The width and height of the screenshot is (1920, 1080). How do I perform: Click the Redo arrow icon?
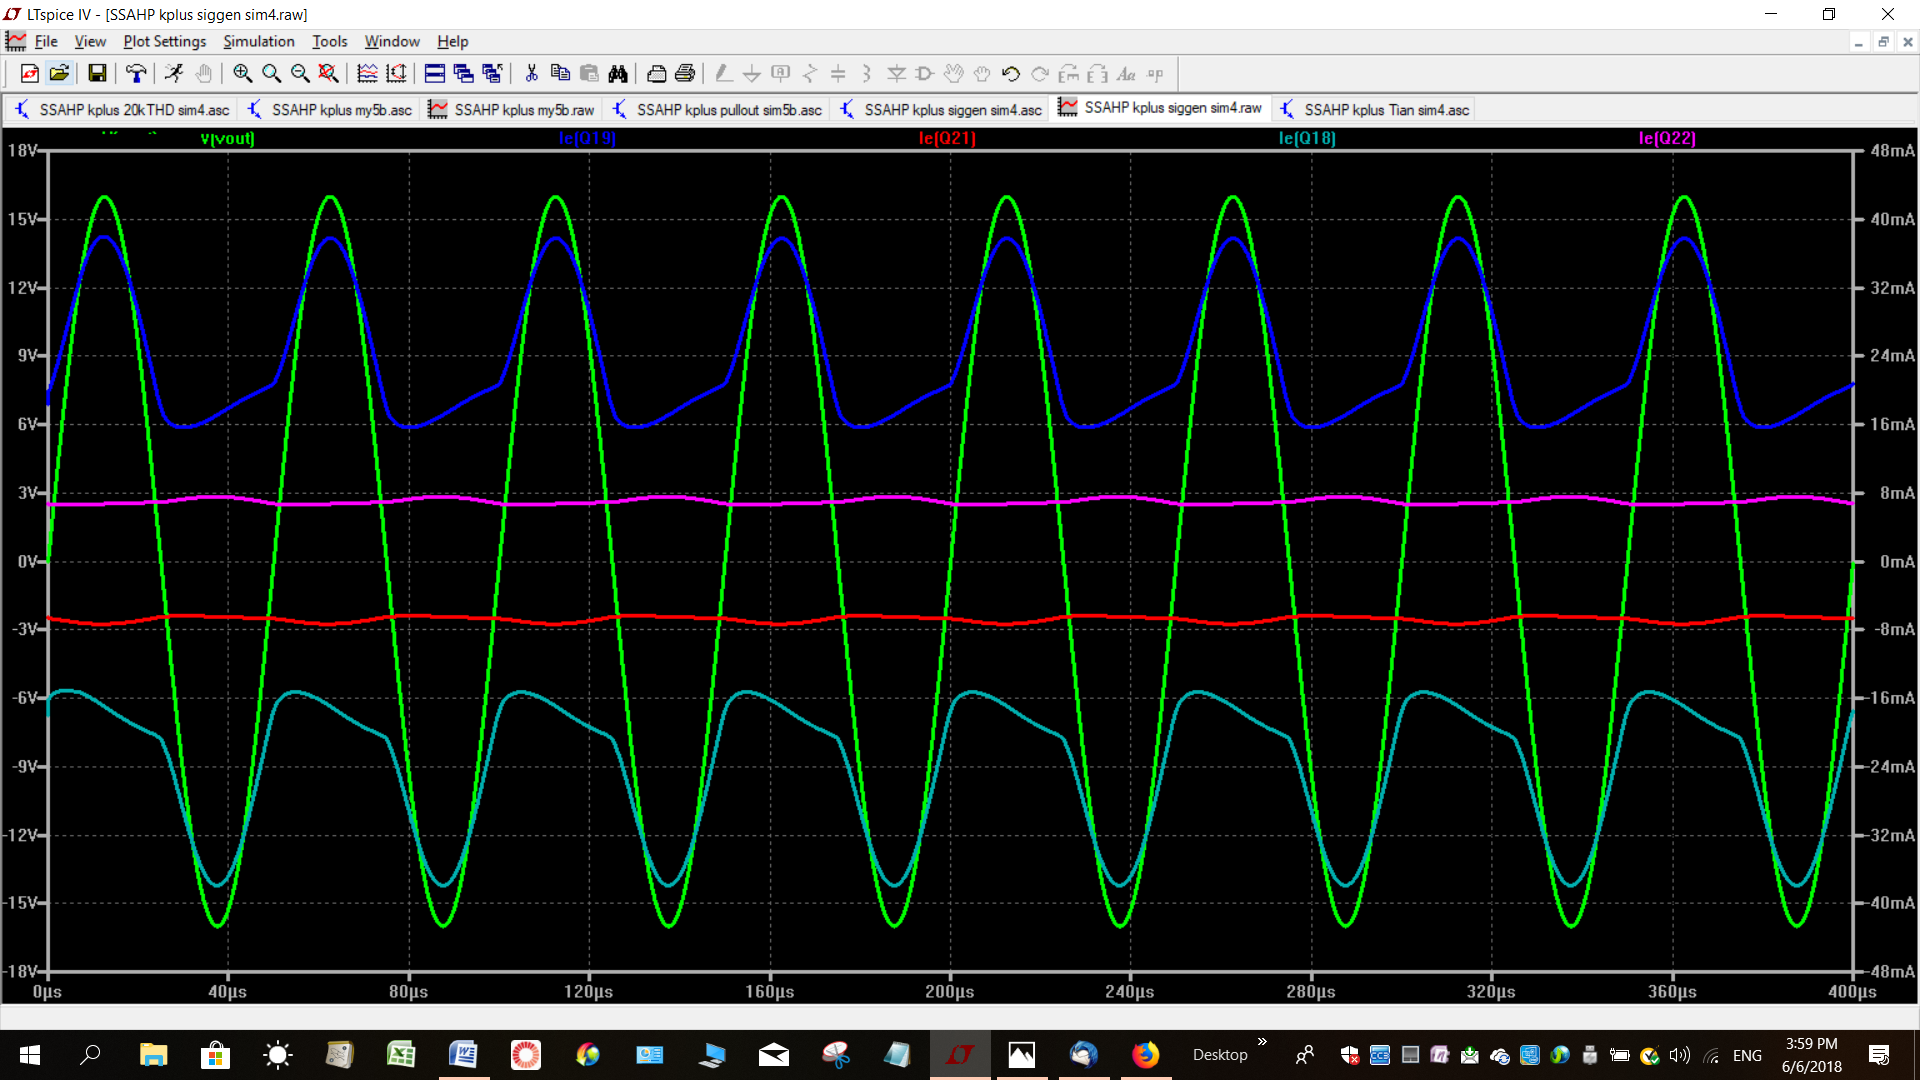pos(1040,73)
